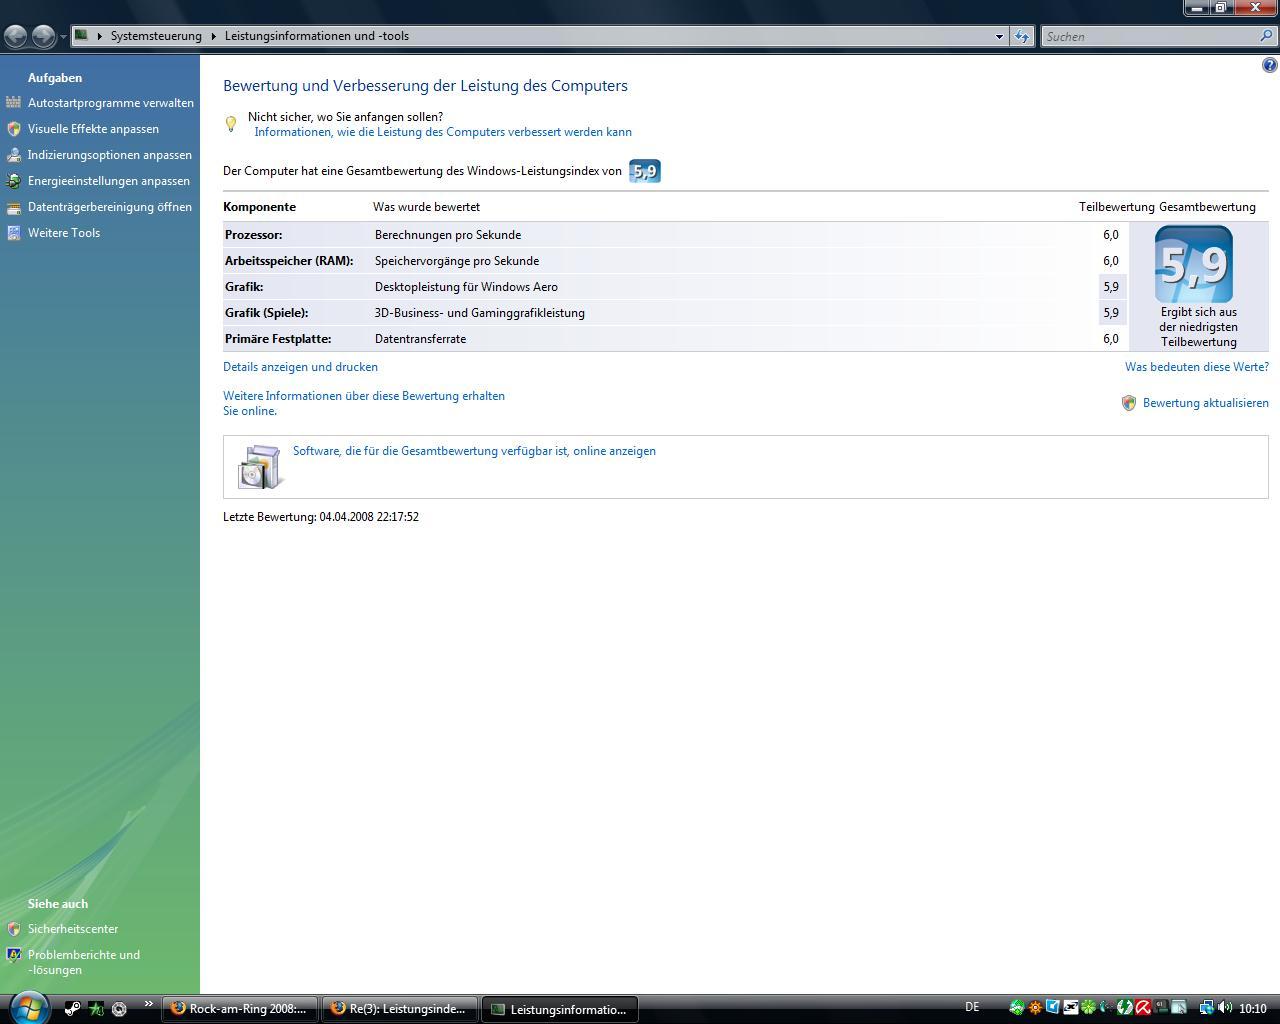
Task: Click the help question mark icon
Action: click(1270, 65)
